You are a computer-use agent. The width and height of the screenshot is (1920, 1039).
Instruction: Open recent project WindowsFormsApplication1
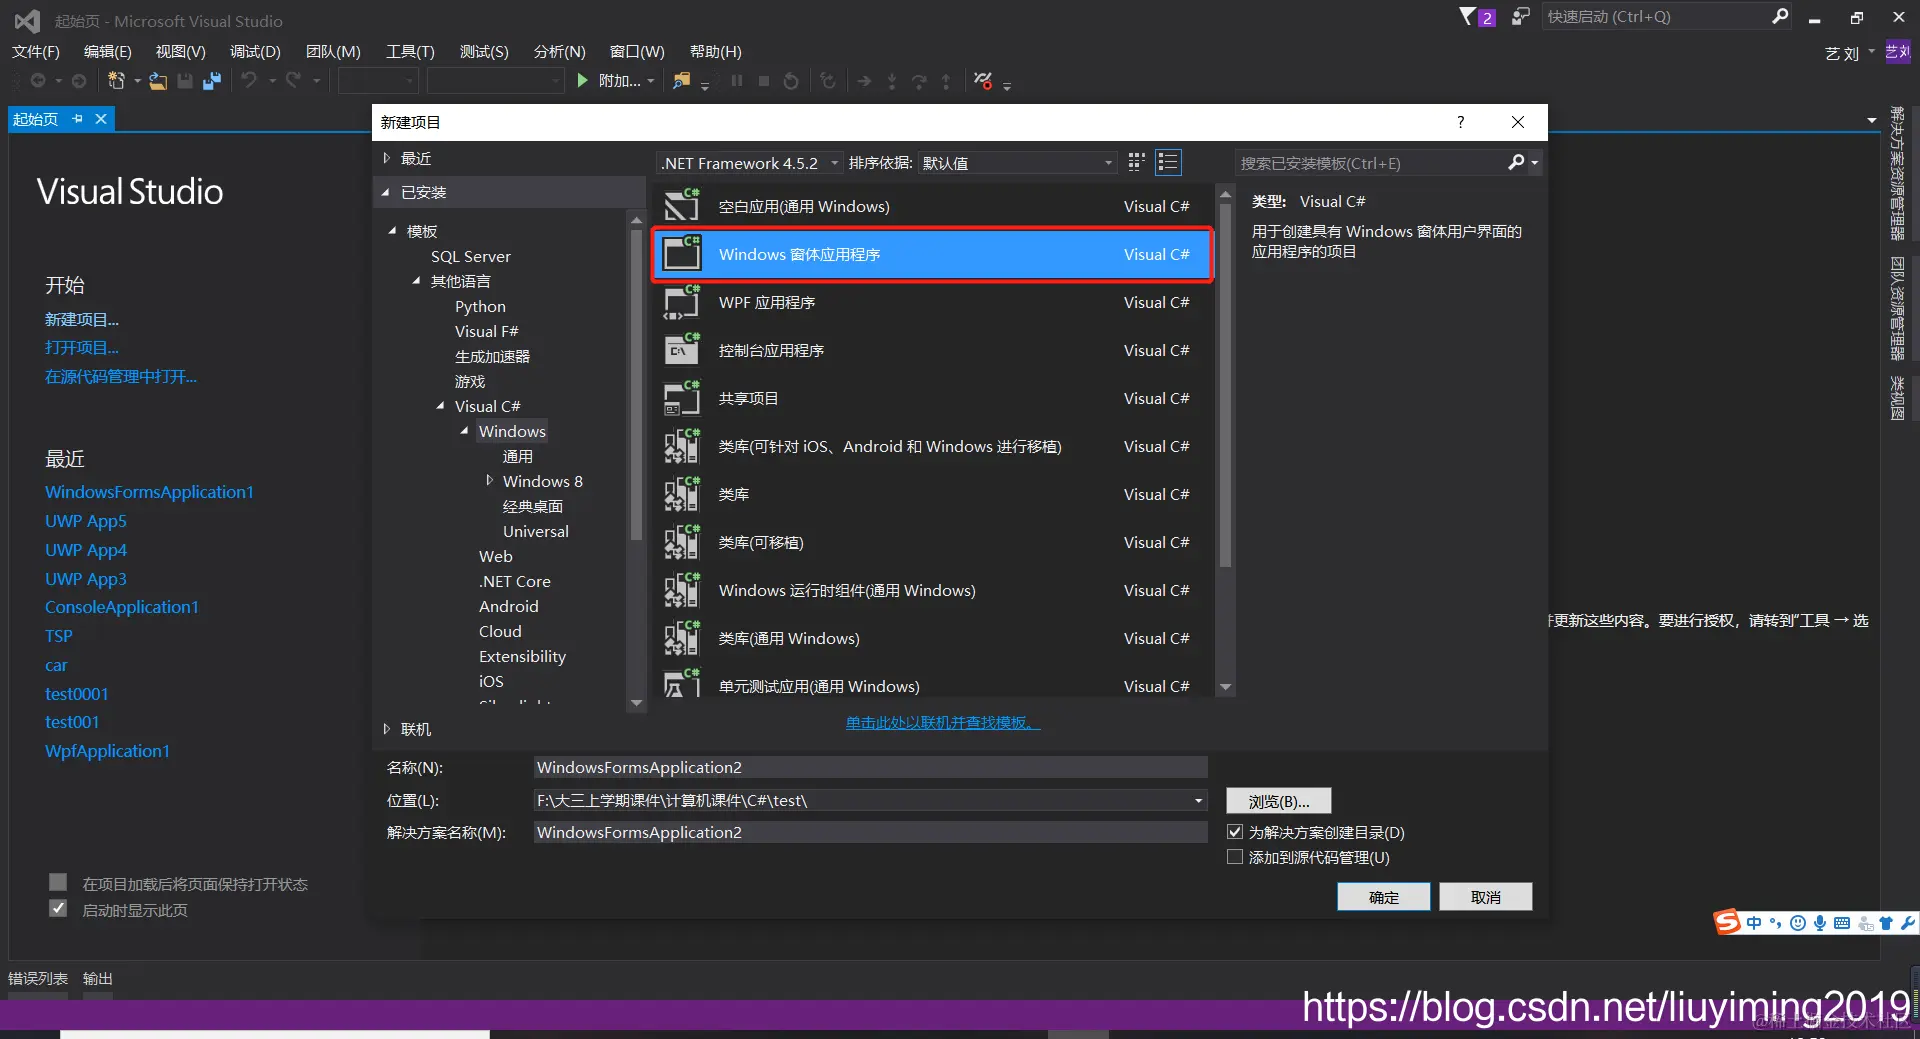coord(149,492)
